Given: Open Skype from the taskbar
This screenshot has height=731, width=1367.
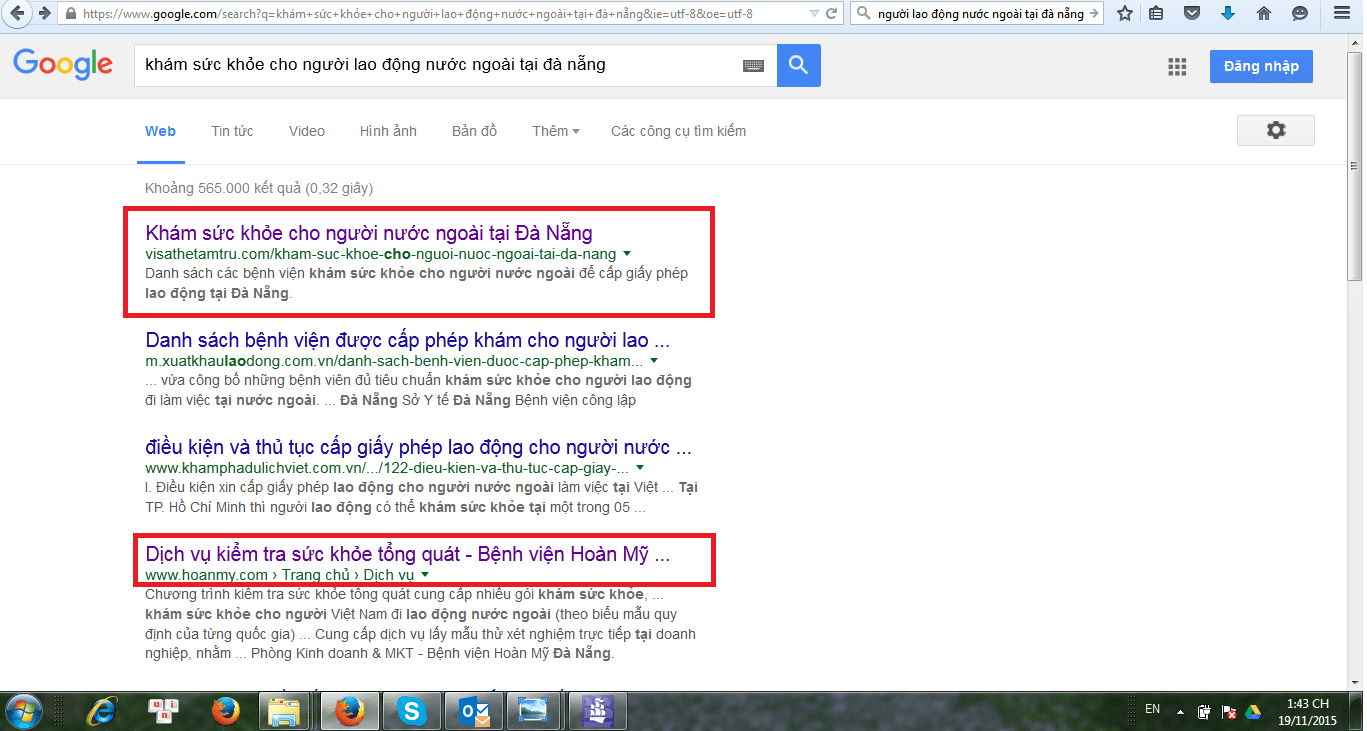Looking at the screenshot, I should 411,711.
